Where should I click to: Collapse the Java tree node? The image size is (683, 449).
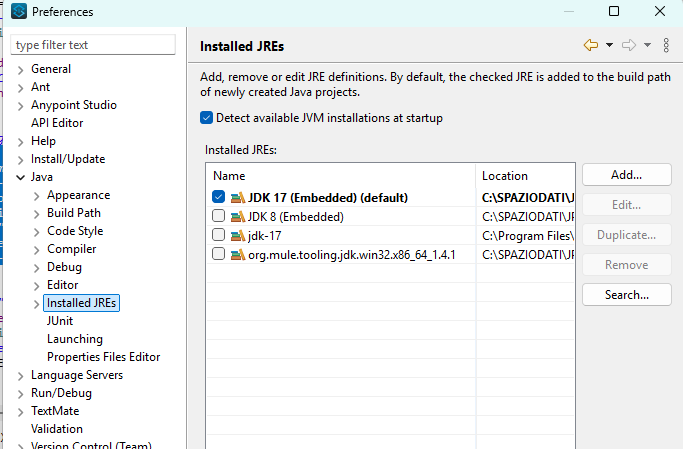(x=22, y=177)
